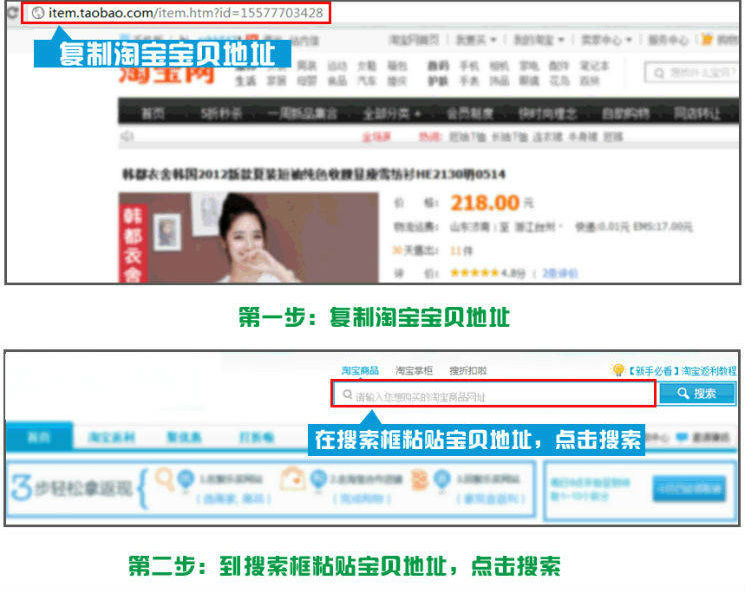Click the blue 搜索 button
The height and width of the screenshot is (591, 745).
[697, 393]
